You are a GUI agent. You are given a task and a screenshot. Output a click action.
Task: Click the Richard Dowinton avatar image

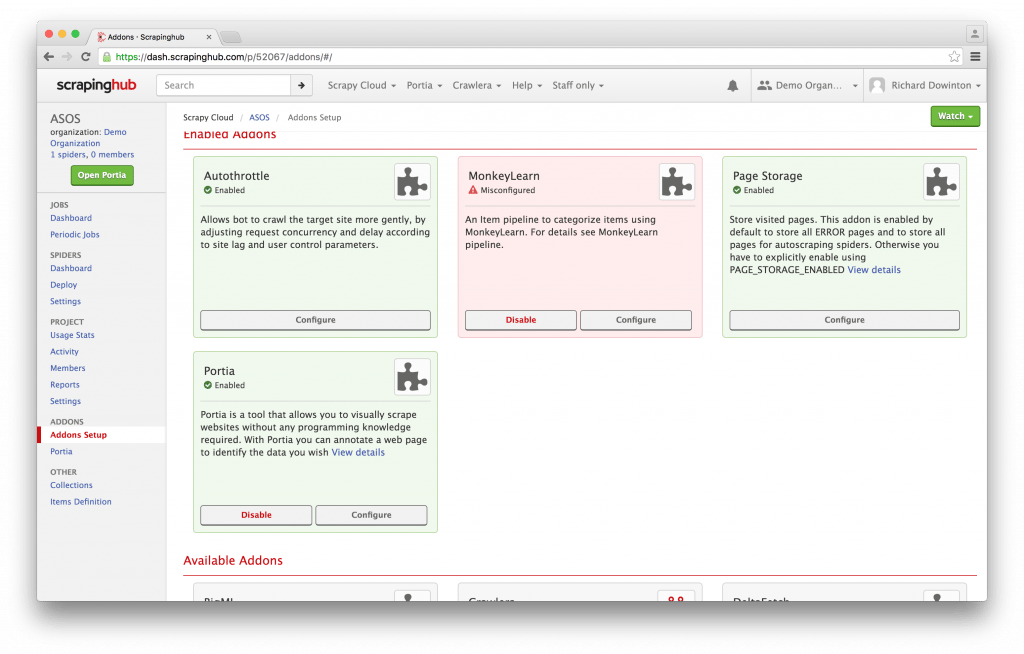point(878,86)
